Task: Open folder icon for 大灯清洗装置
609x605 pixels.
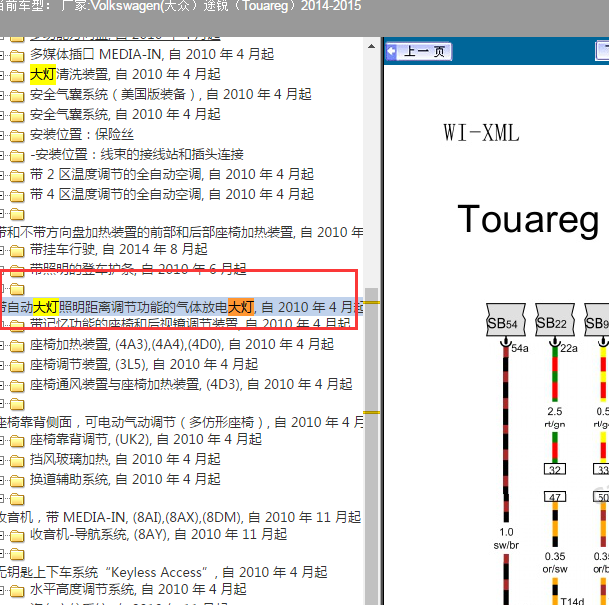Action: pos(17,76)
